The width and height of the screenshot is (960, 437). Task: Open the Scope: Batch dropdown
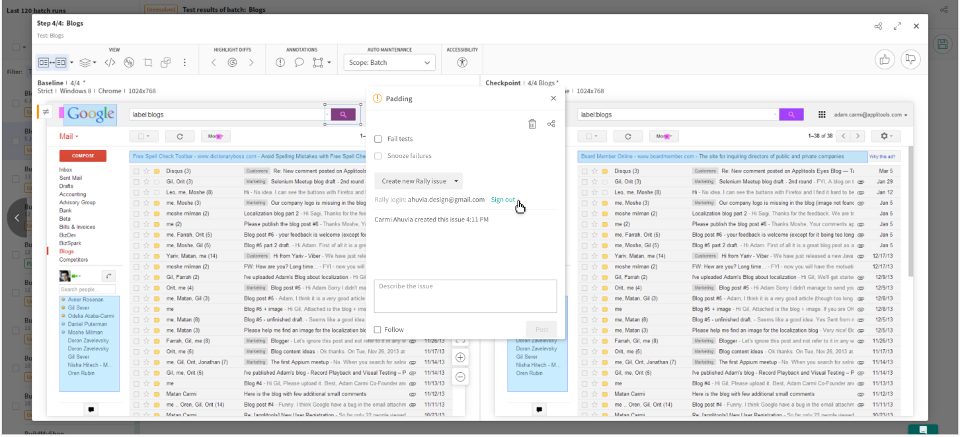pos(389,62)
